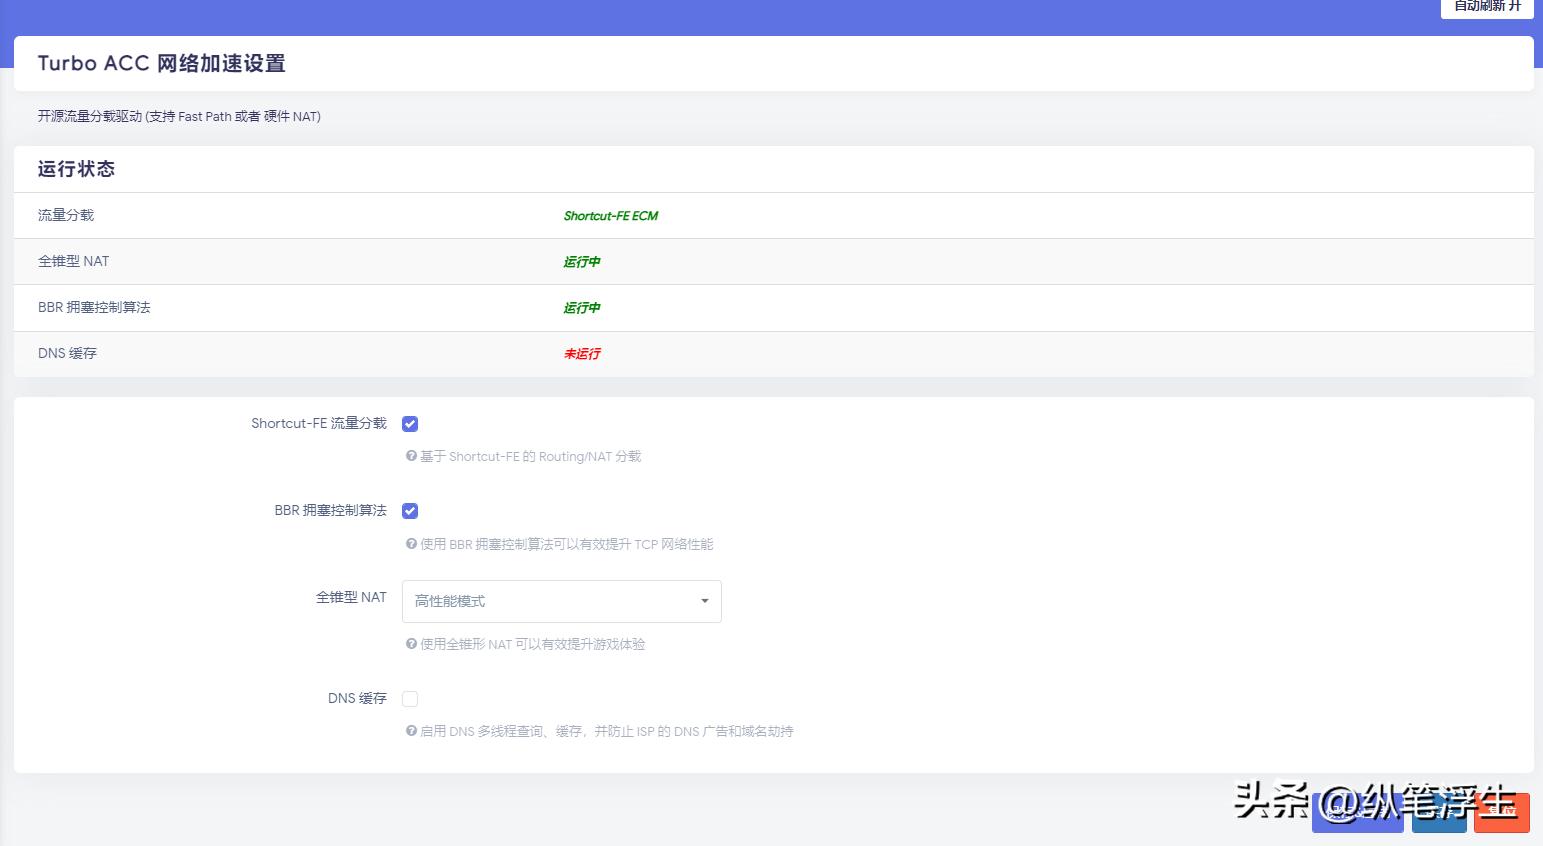The image size is (1543, 846).
Task: Open the 全锥型 NAT mode dropdown
Action: (560, 600)
